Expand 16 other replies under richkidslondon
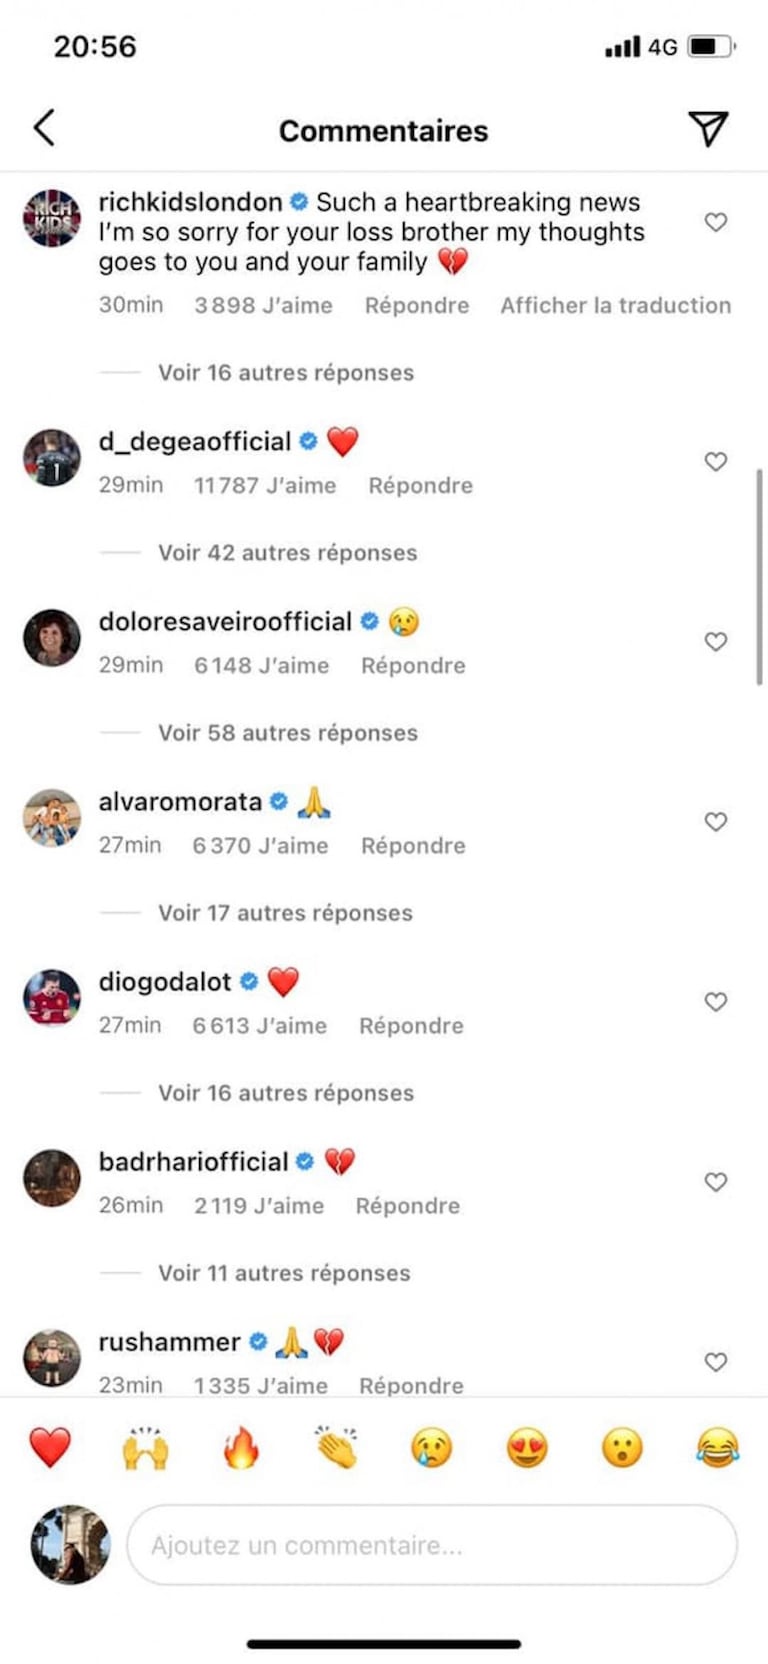Image resolution: width=768 pixels, height=1664 pixels. pos(285,373)
